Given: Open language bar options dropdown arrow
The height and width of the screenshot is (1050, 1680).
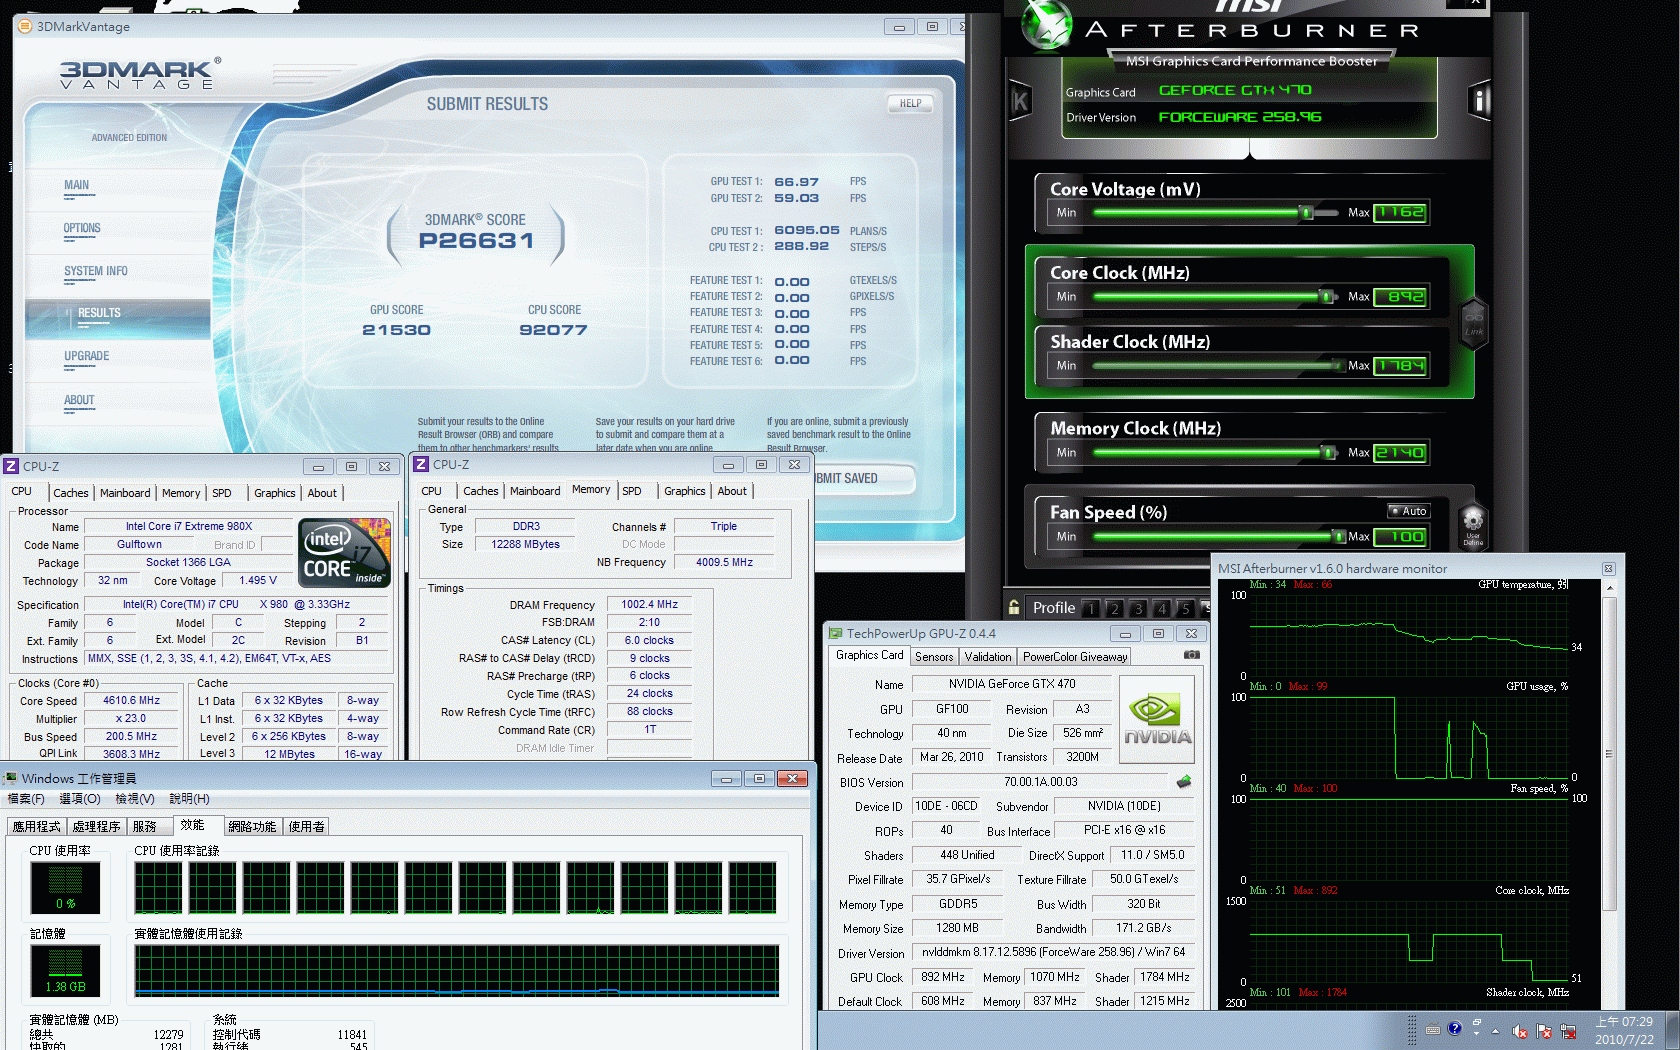Looking at the screenshot, I should [1476, 1035].
